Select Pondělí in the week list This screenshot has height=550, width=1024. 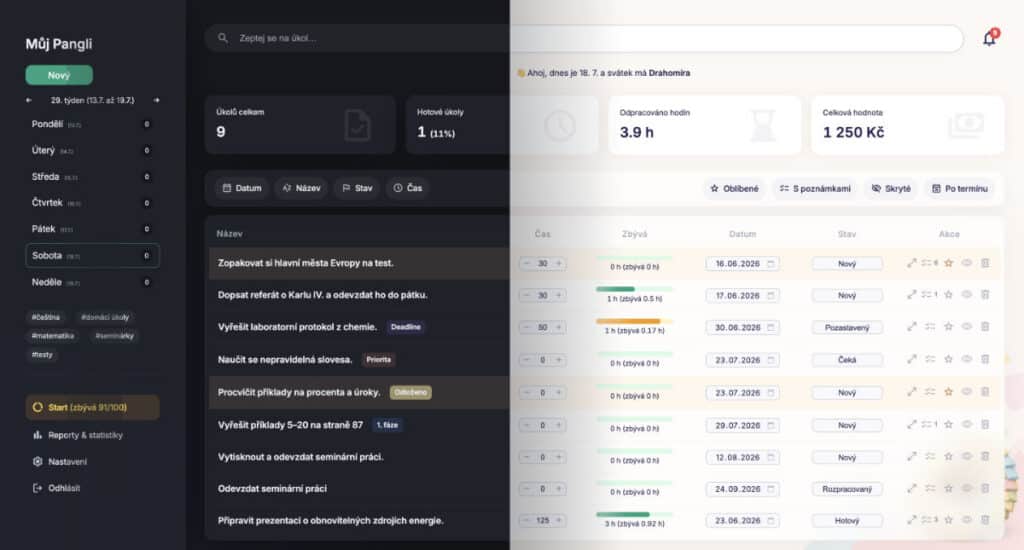[x=92, y=124]
